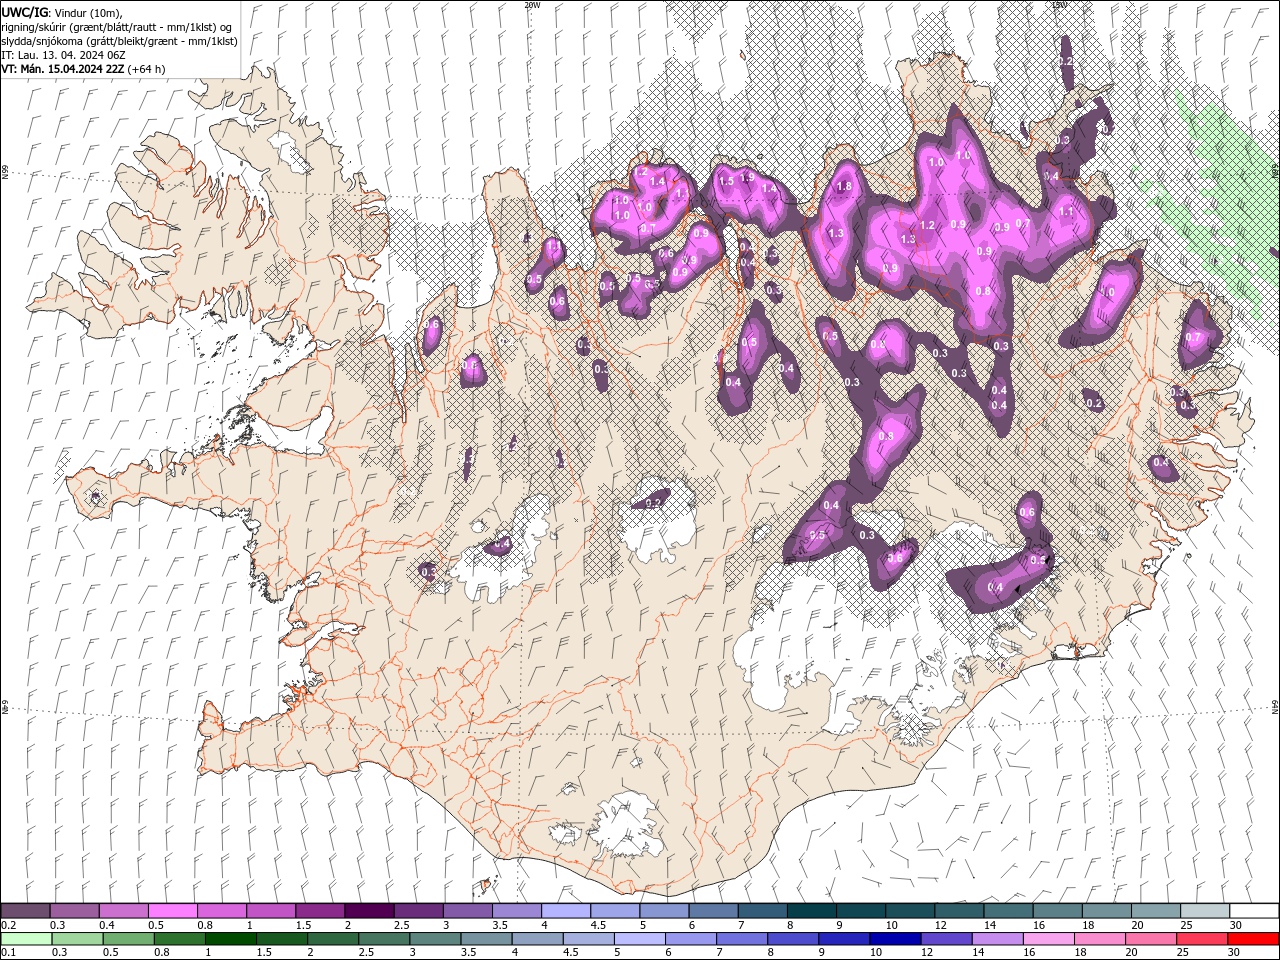The image size is (1280, 960).
Task: Select the Vindur (10m) header text
Action: [x=88, y=13]
